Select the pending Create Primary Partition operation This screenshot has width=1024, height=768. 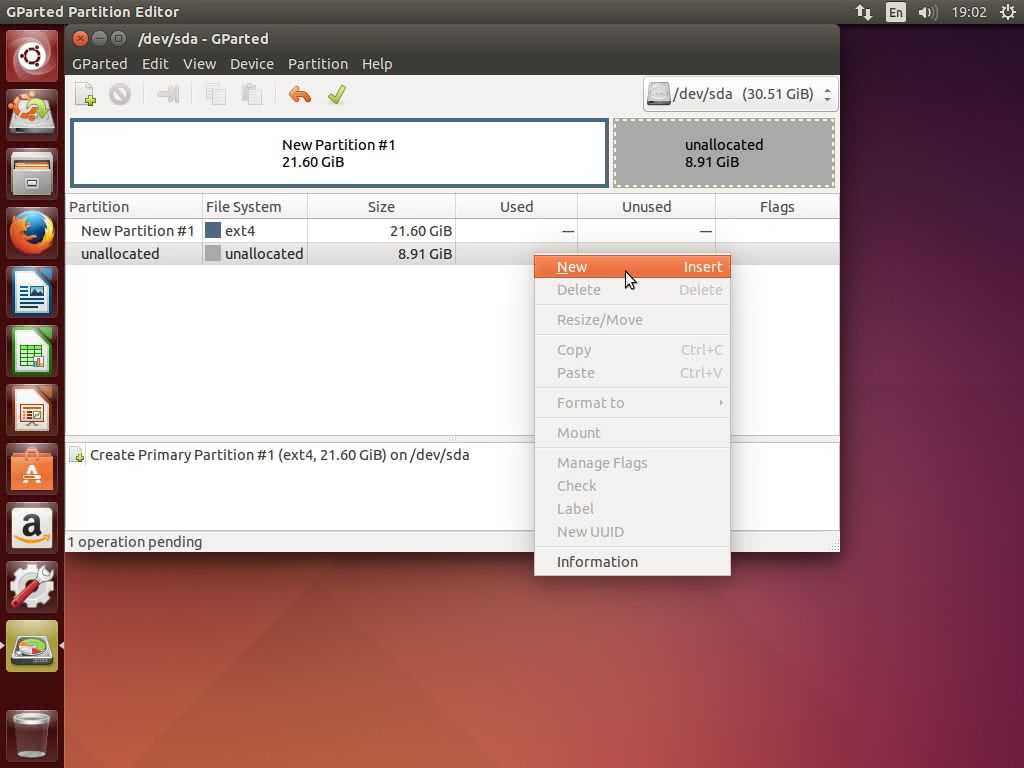tap(279, 455)
